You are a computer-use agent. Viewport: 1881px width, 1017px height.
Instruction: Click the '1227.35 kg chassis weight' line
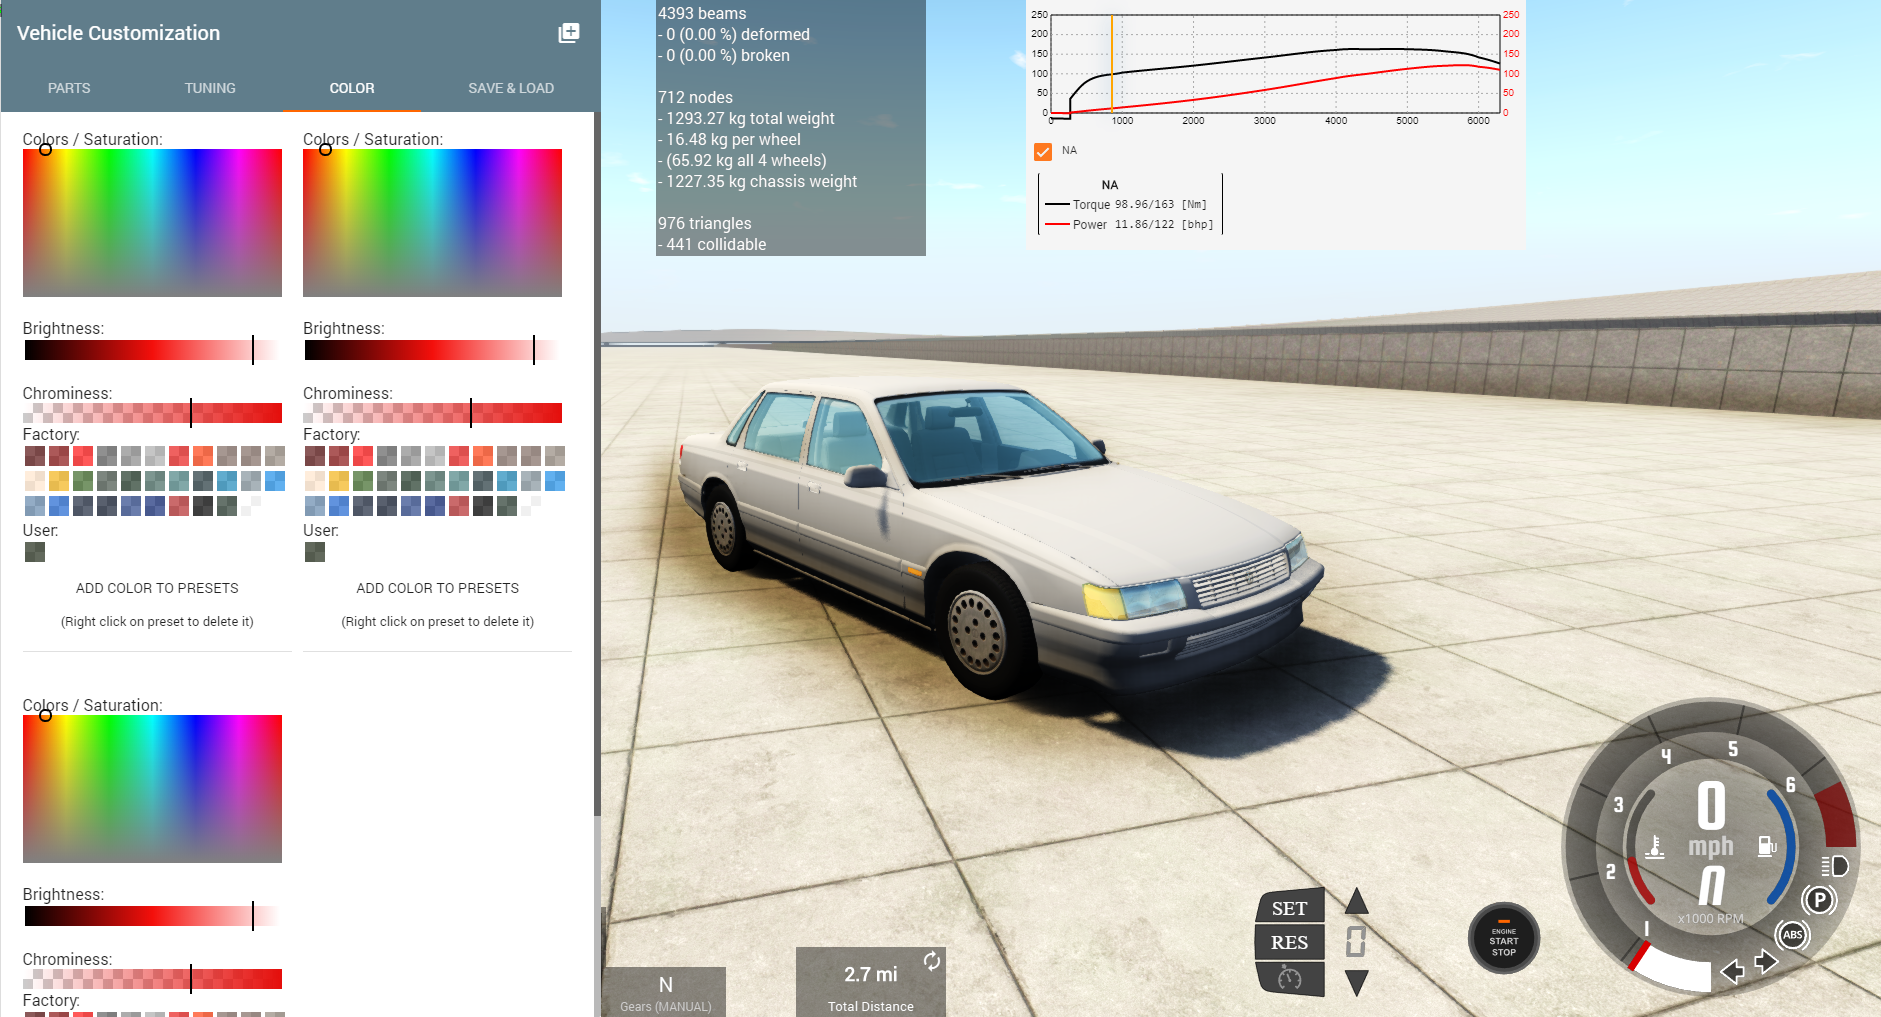757,181
